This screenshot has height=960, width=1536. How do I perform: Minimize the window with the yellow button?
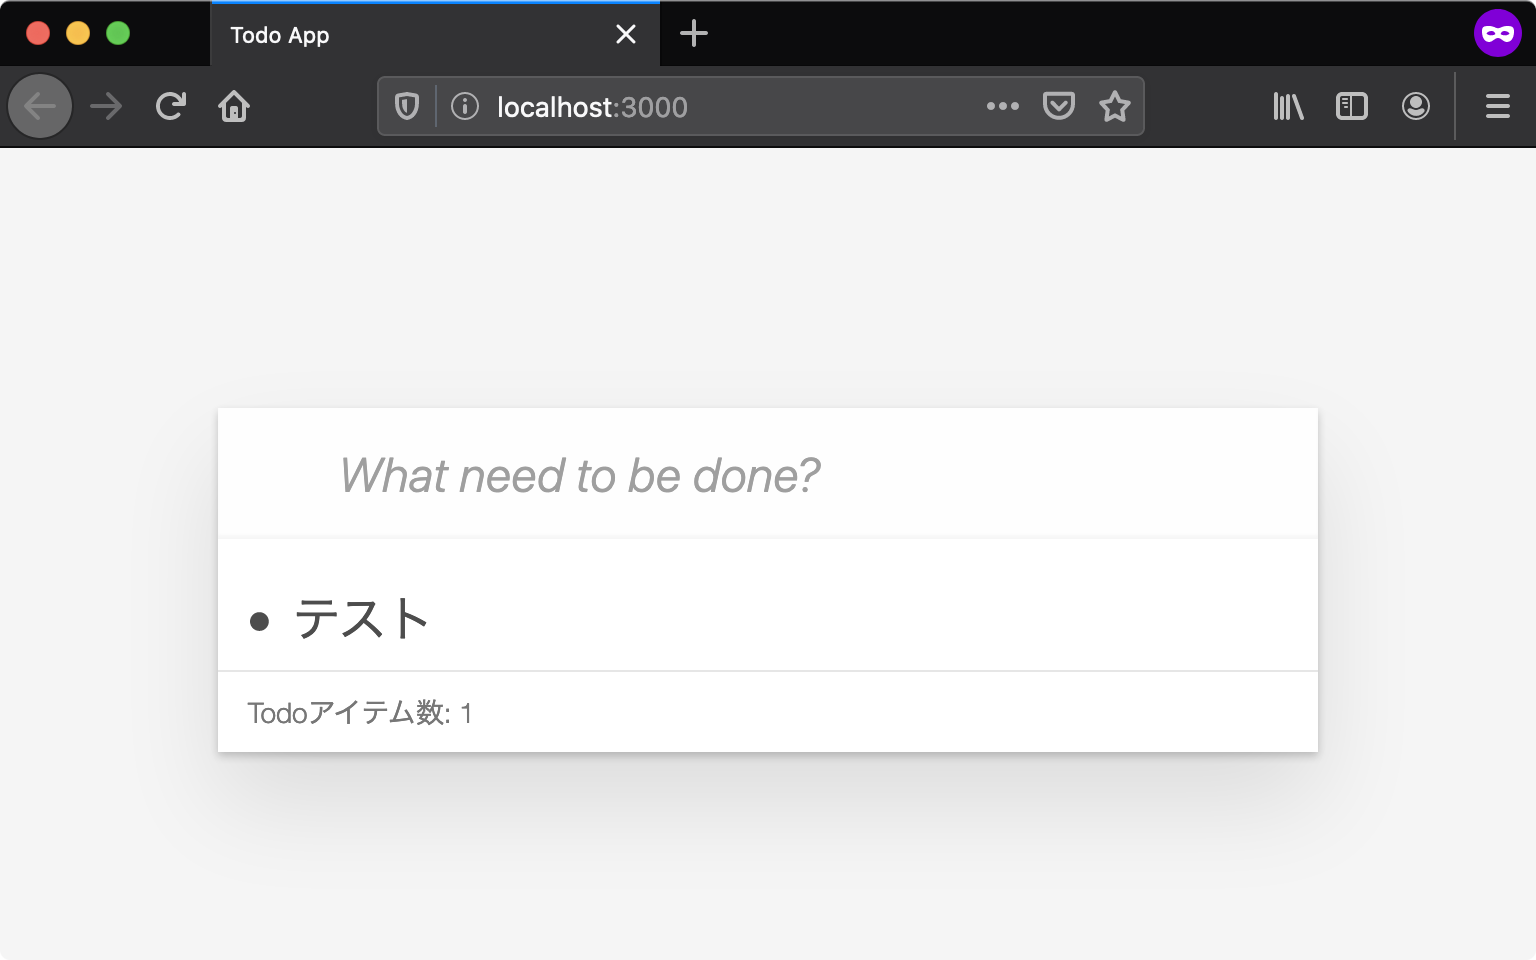78,33
